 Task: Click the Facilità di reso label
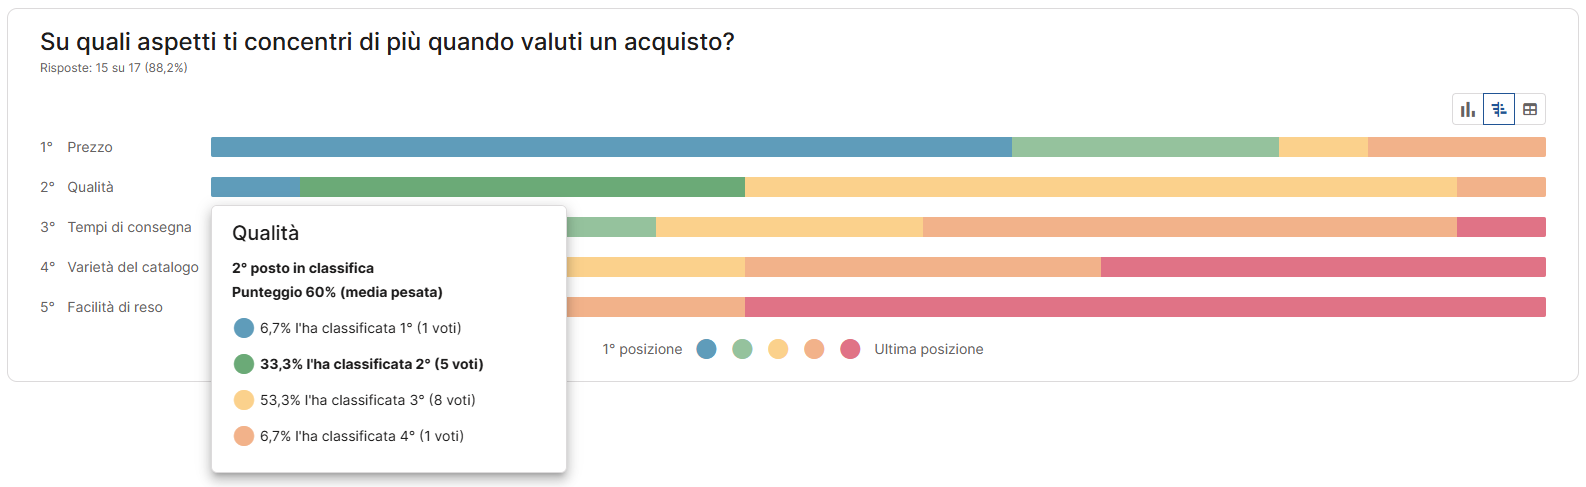coord(115,307)
